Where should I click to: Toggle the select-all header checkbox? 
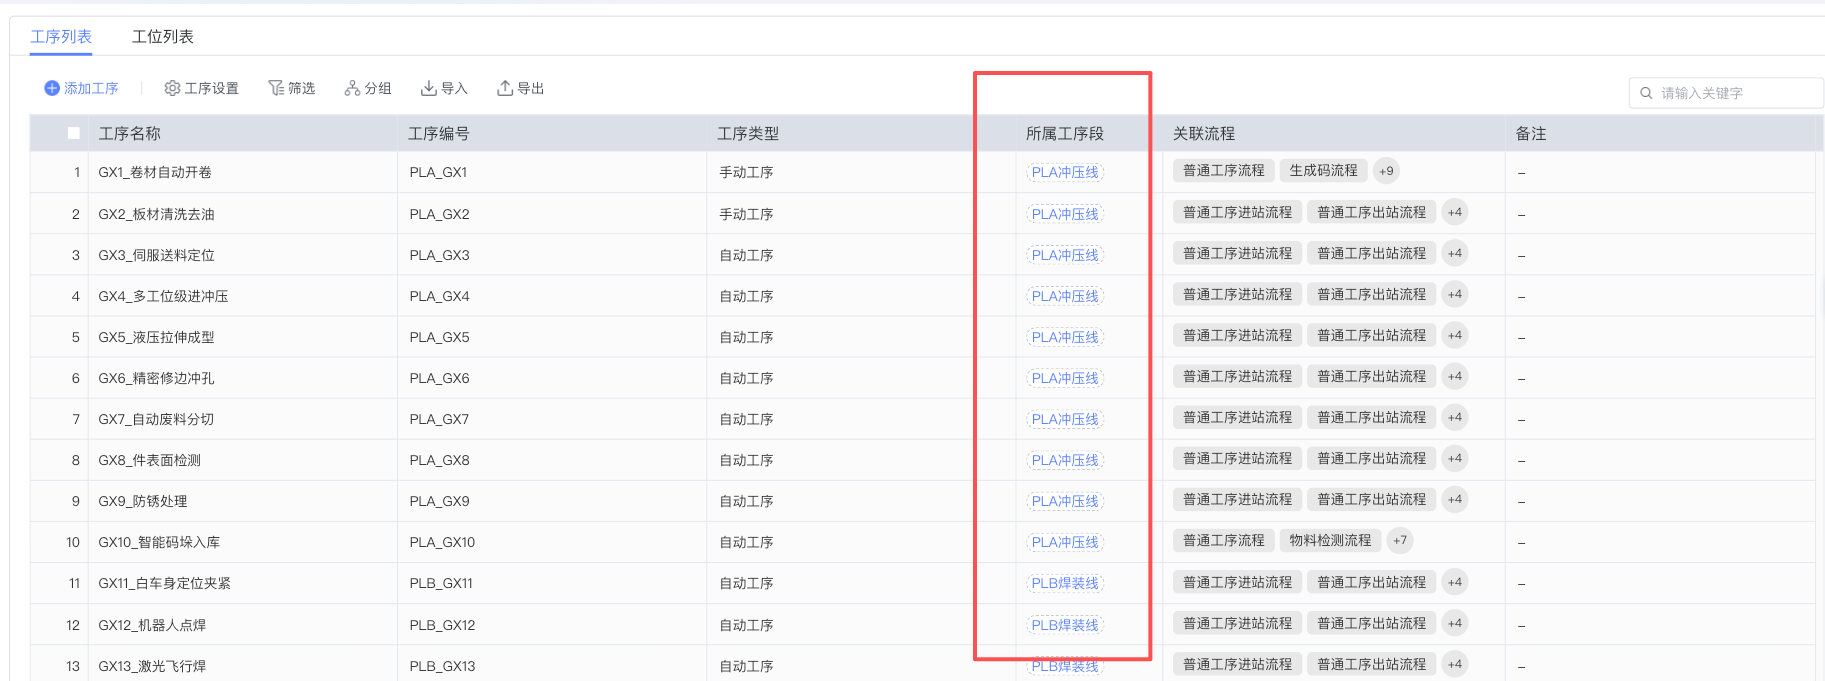[x=74, y=133]
